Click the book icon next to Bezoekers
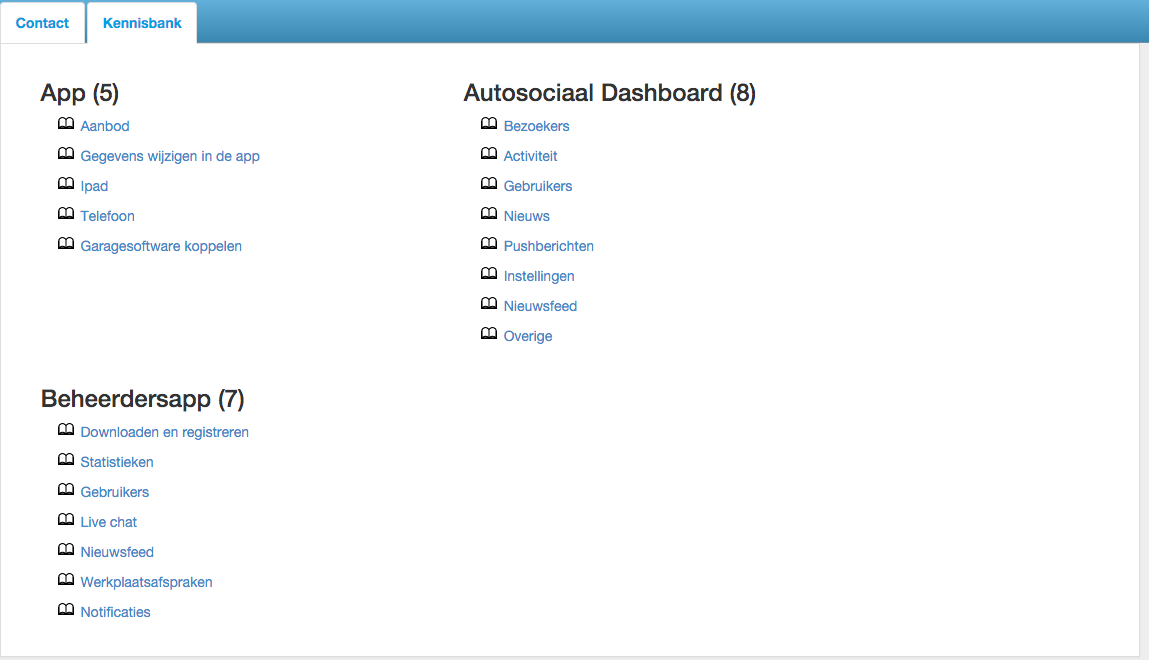Screen dimensions: 1149x660 (x=489, y=124)
